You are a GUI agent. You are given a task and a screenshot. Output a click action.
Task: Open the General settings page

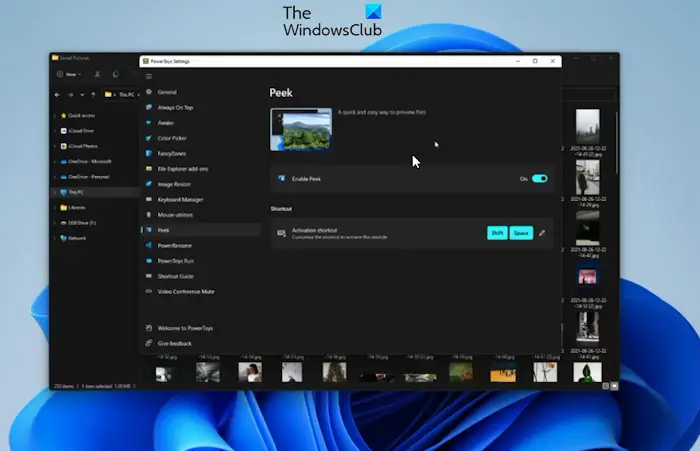(x=167, y=92)
